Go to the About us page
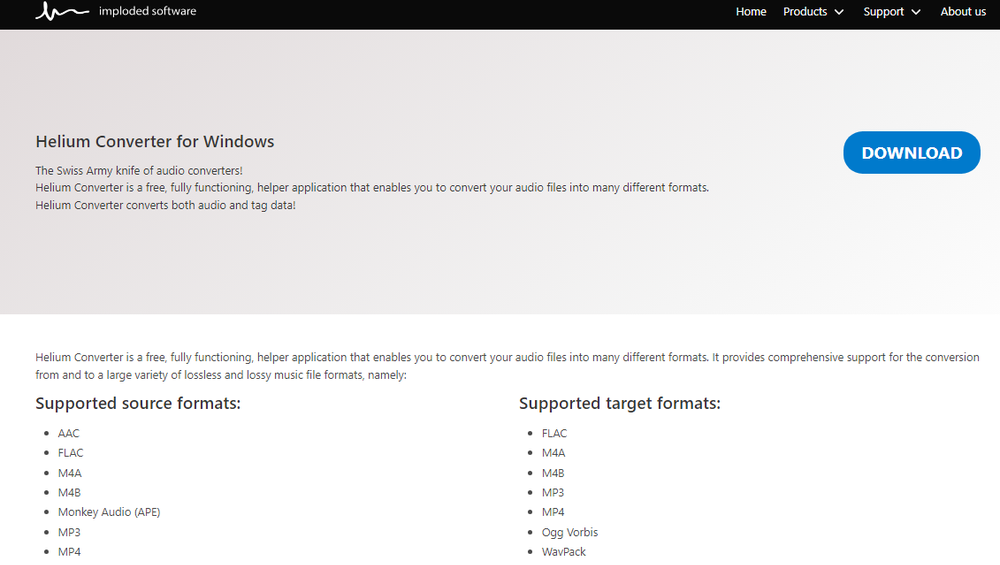 (963, 11)
